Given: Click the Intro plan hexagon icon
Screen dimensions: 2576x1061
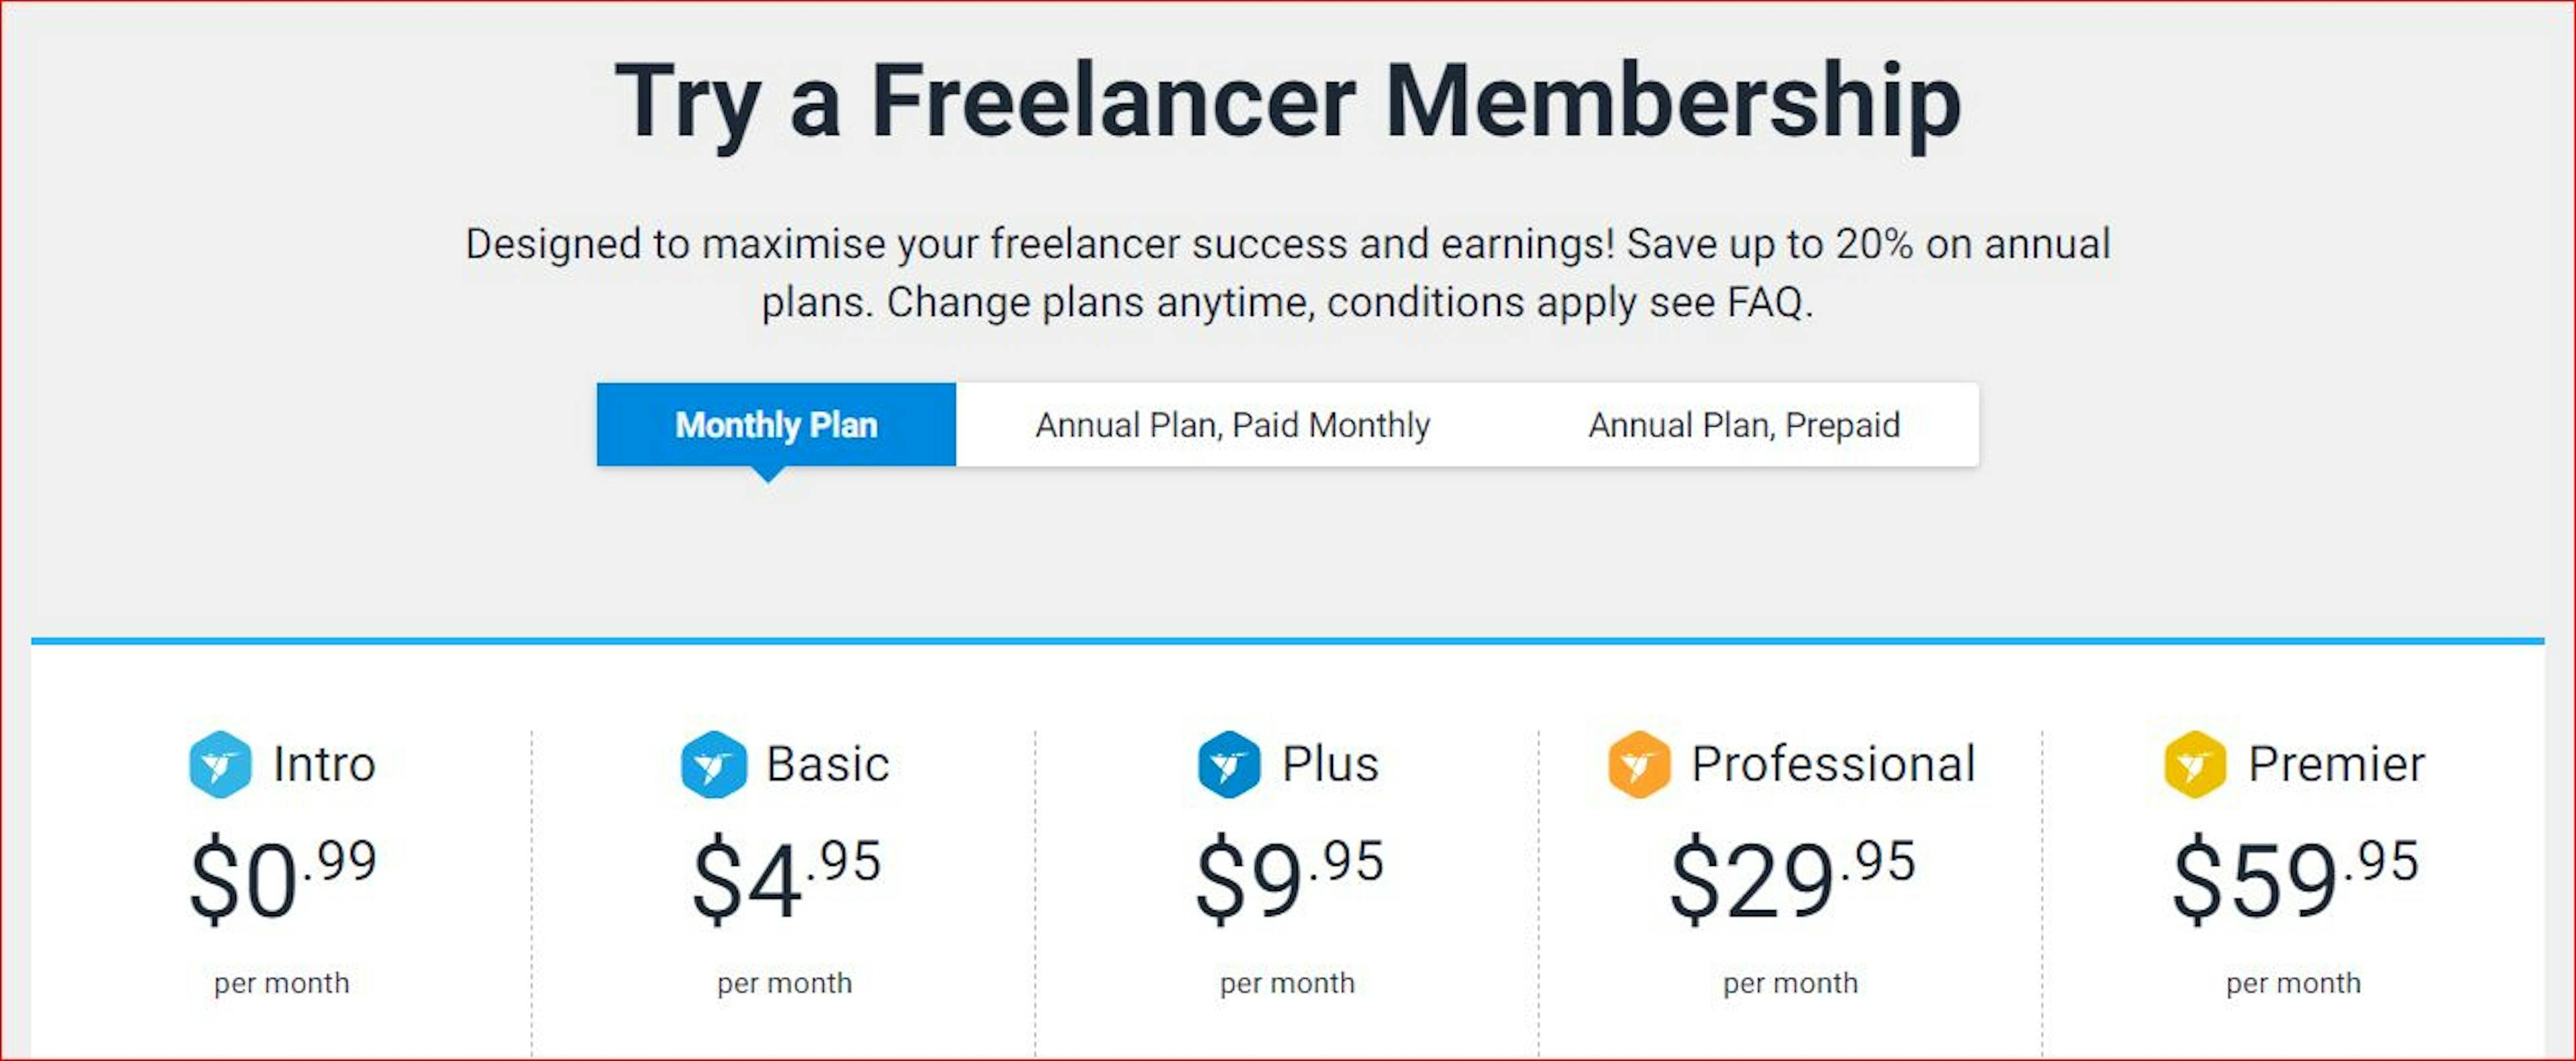Looking at the screenshot, I should coord(220,765).
